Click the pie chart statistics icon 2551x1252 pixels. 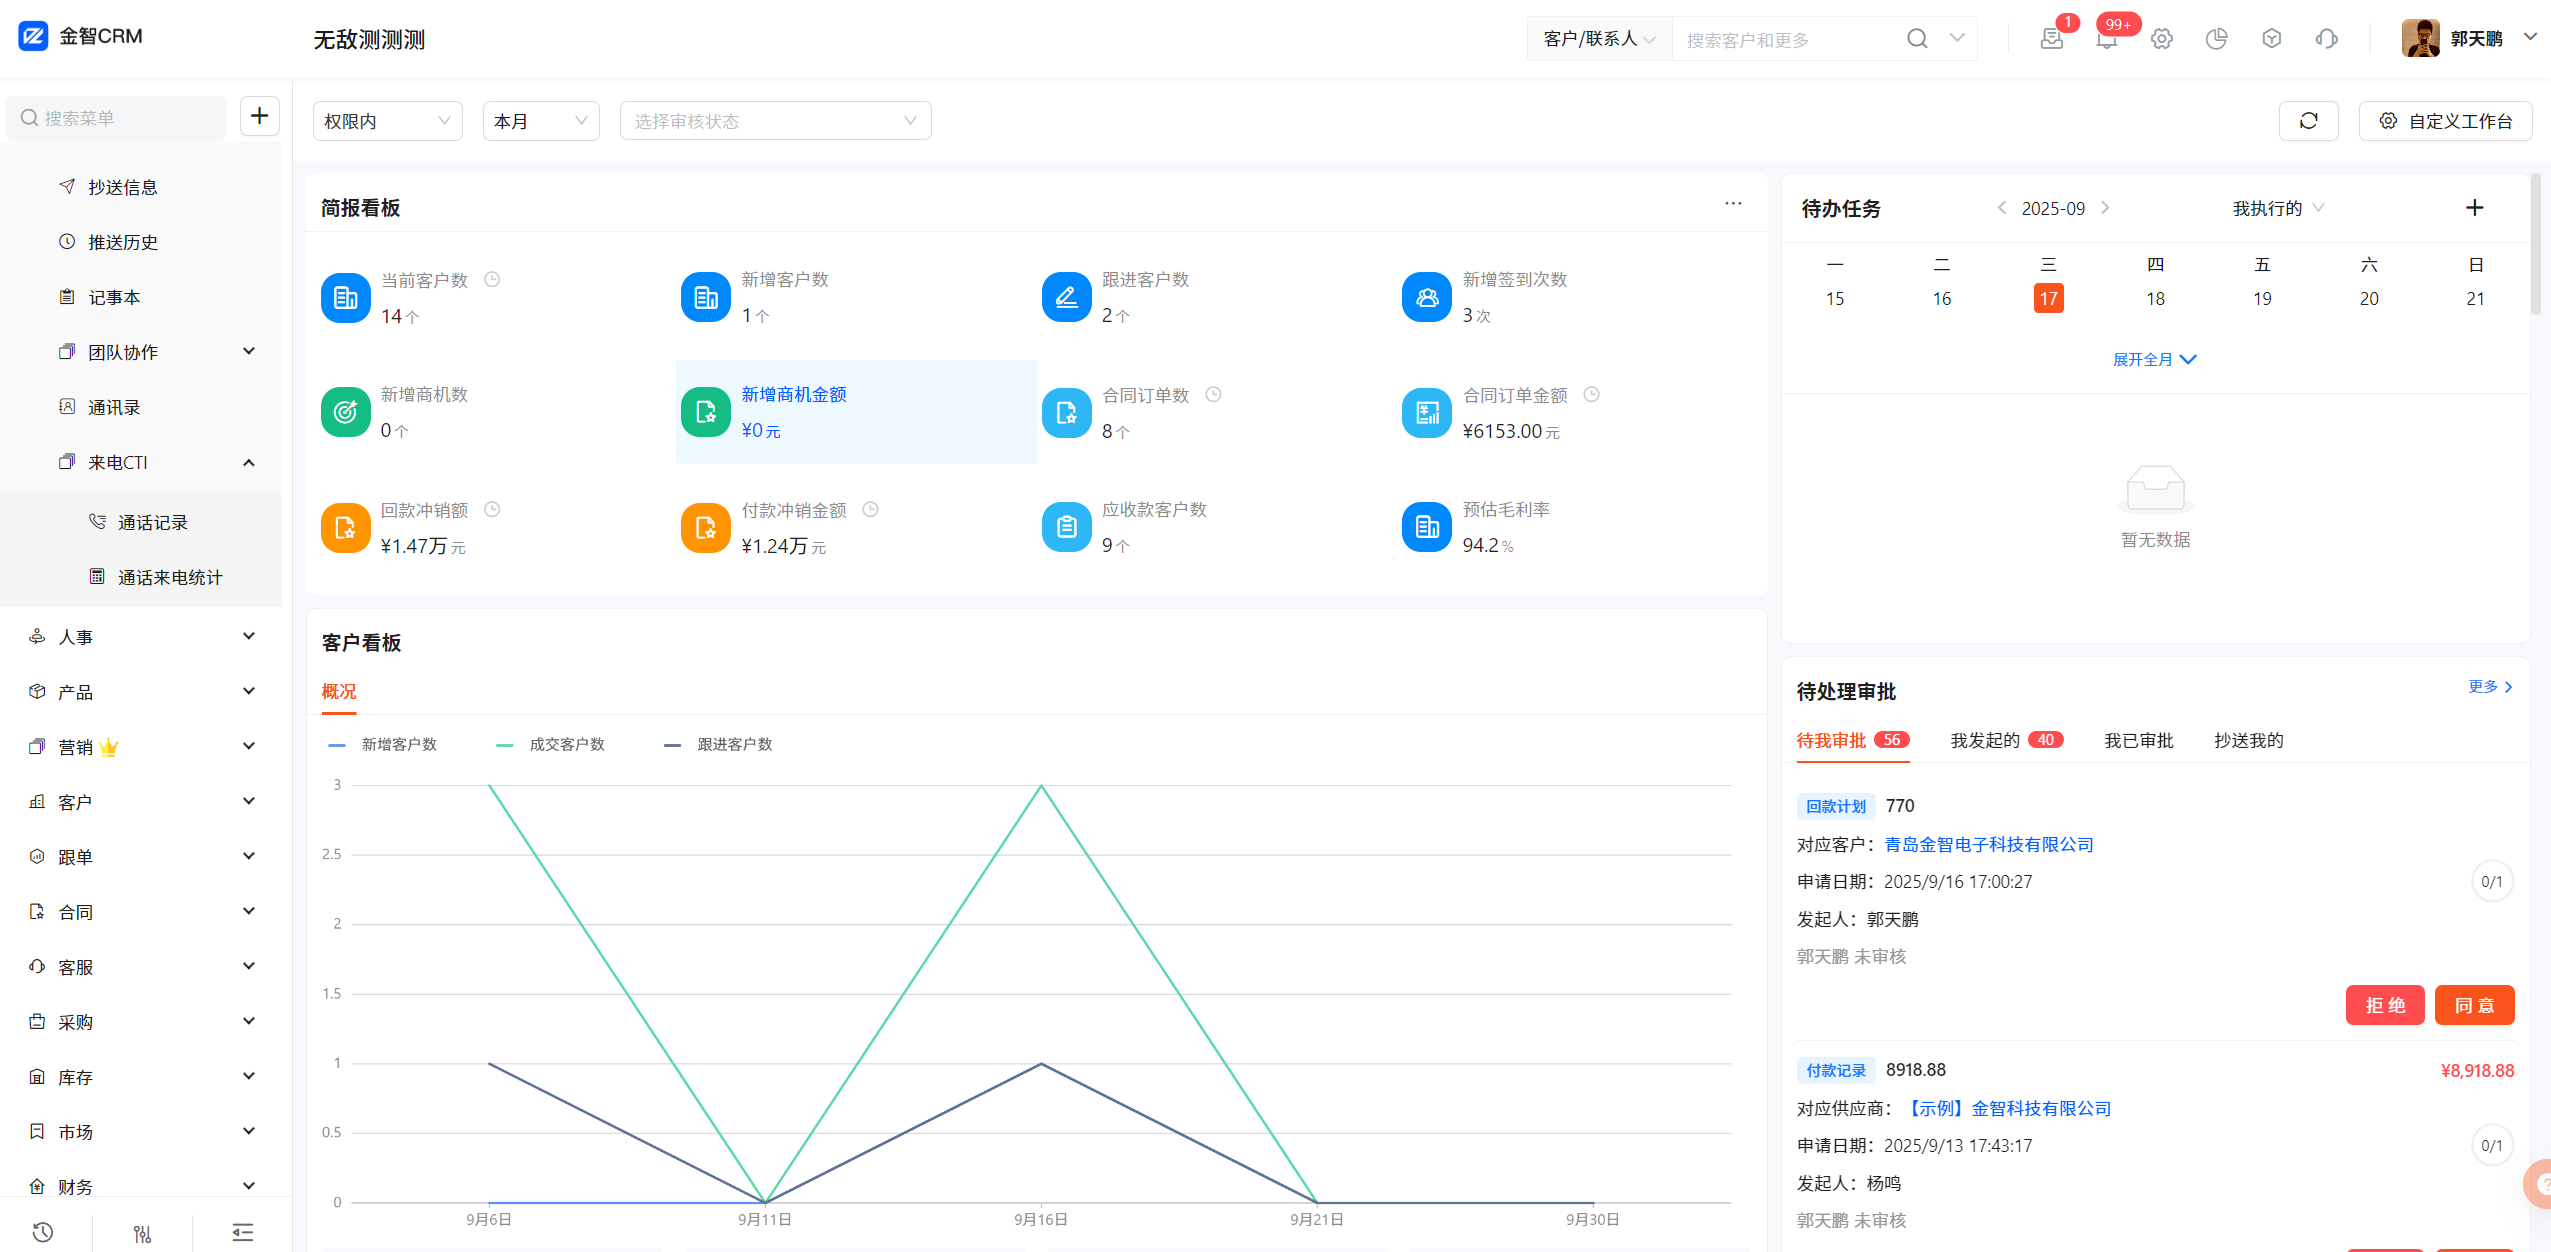[x=2216, y=39]
